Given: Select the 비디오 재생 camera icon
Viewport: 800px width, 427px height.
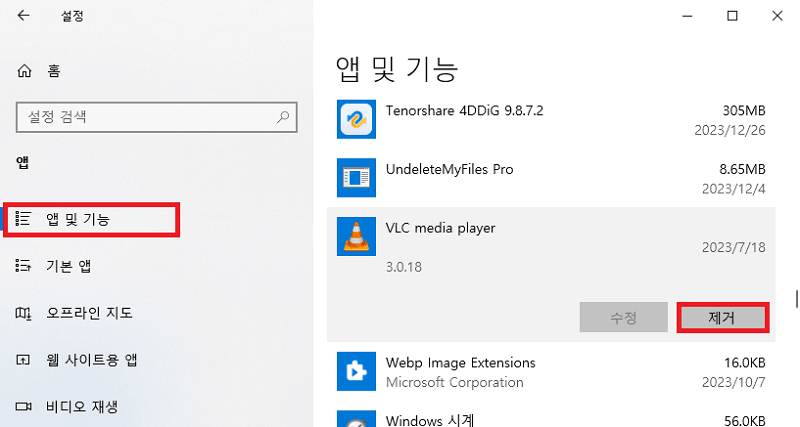Looking at the screenshot, I should (x=23, y=407).
